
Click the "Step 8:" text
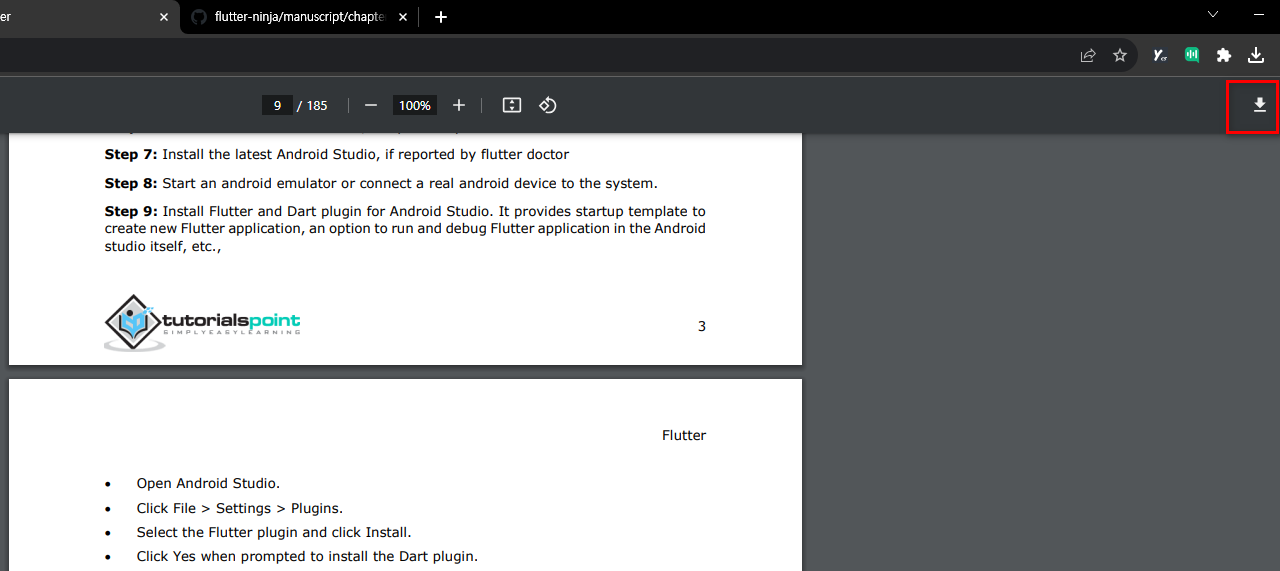(x=131, y=184)
